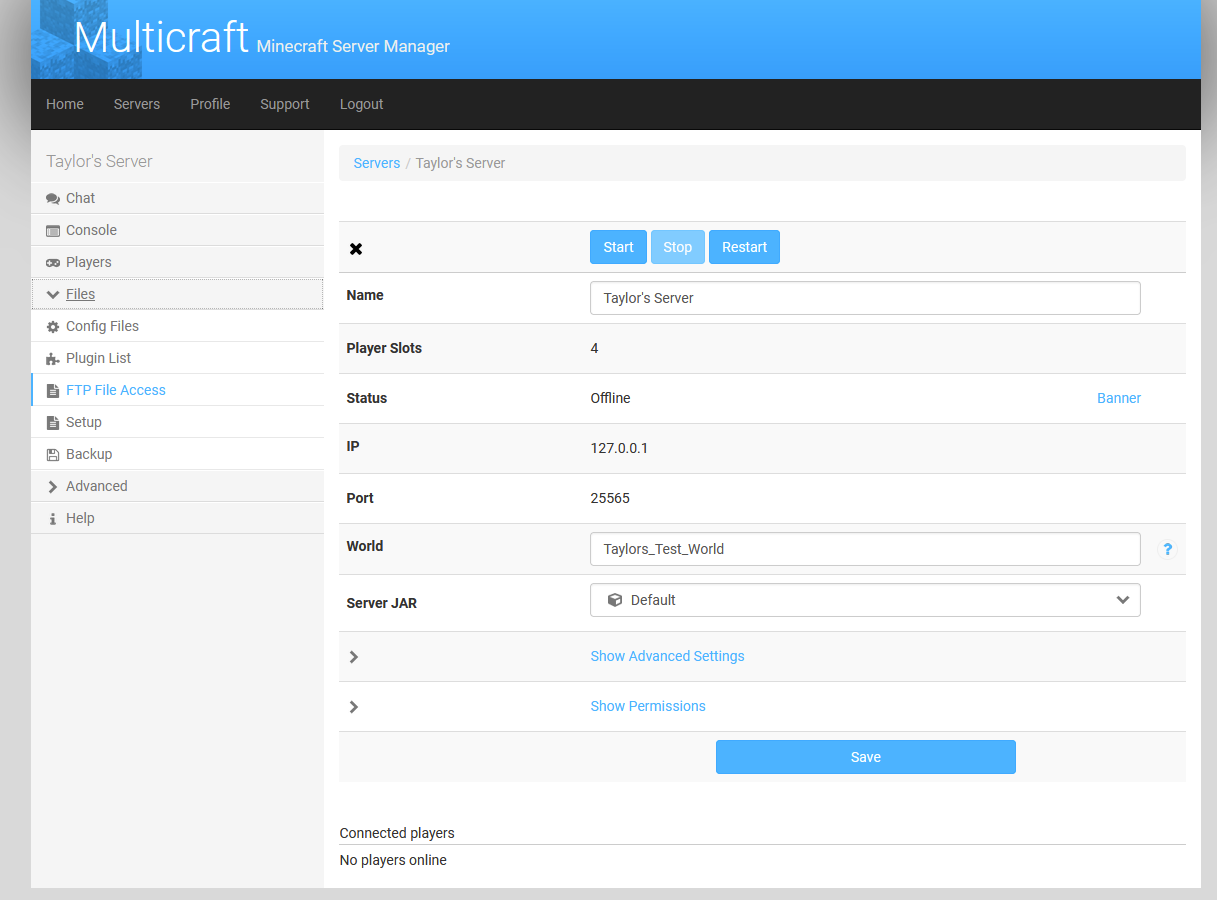This screenshot has width=1217, height=900.
Task: Click the Config Files gear icon
Action: [x=52, y=326]
